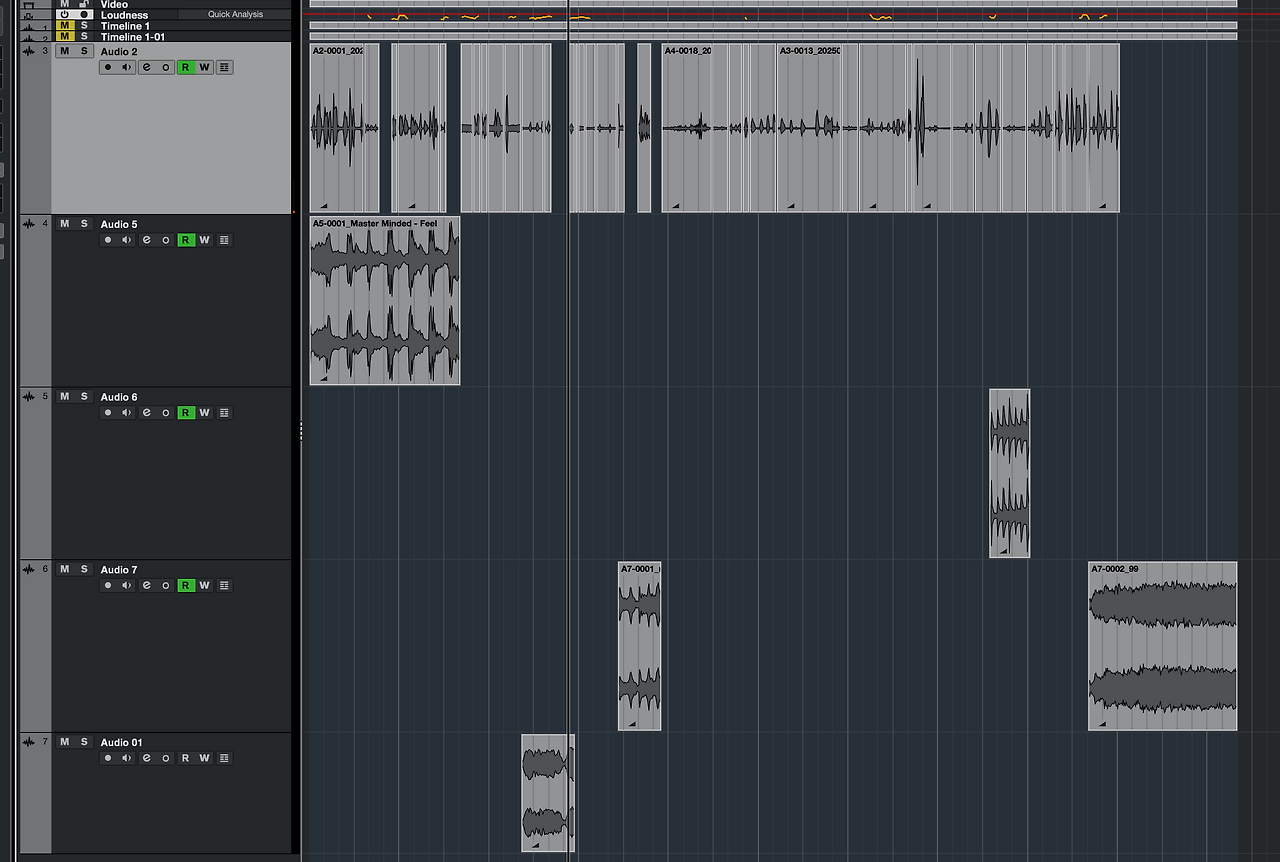The width and height of the screenshot is (1280, 862).
Task: Select the A3-0013 audio clip
Action: click(809, 128)
